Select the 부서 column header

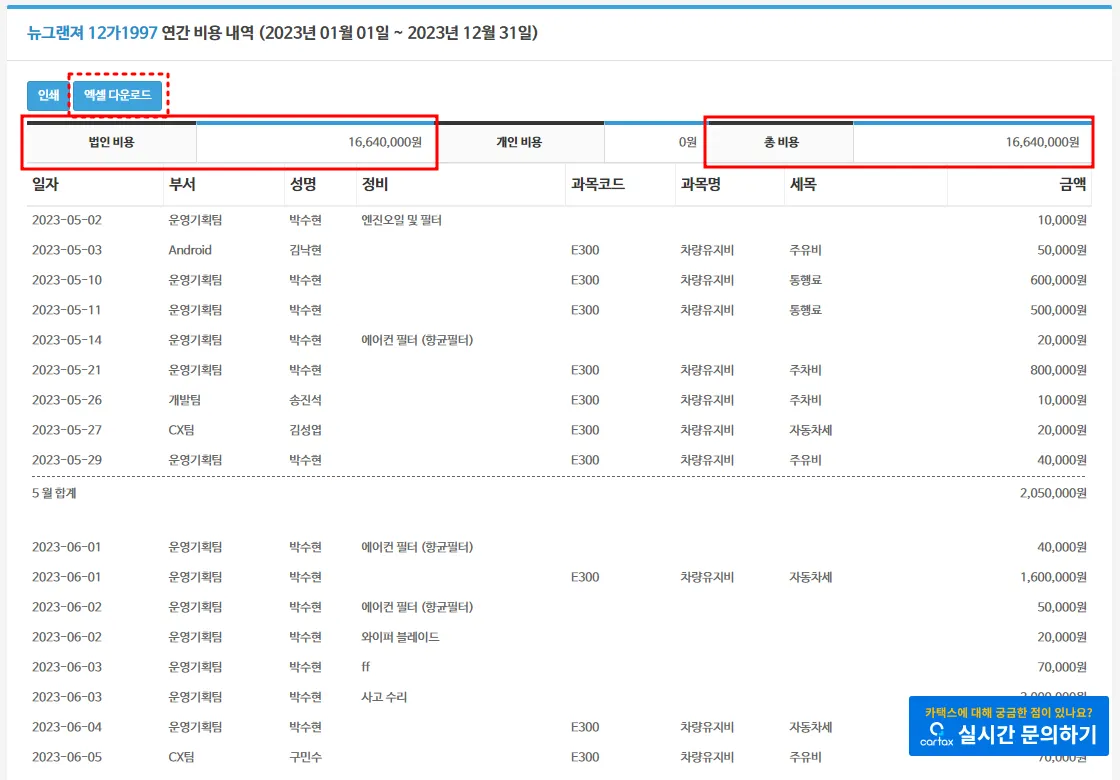pyautogui.click(x=182, y=184)
